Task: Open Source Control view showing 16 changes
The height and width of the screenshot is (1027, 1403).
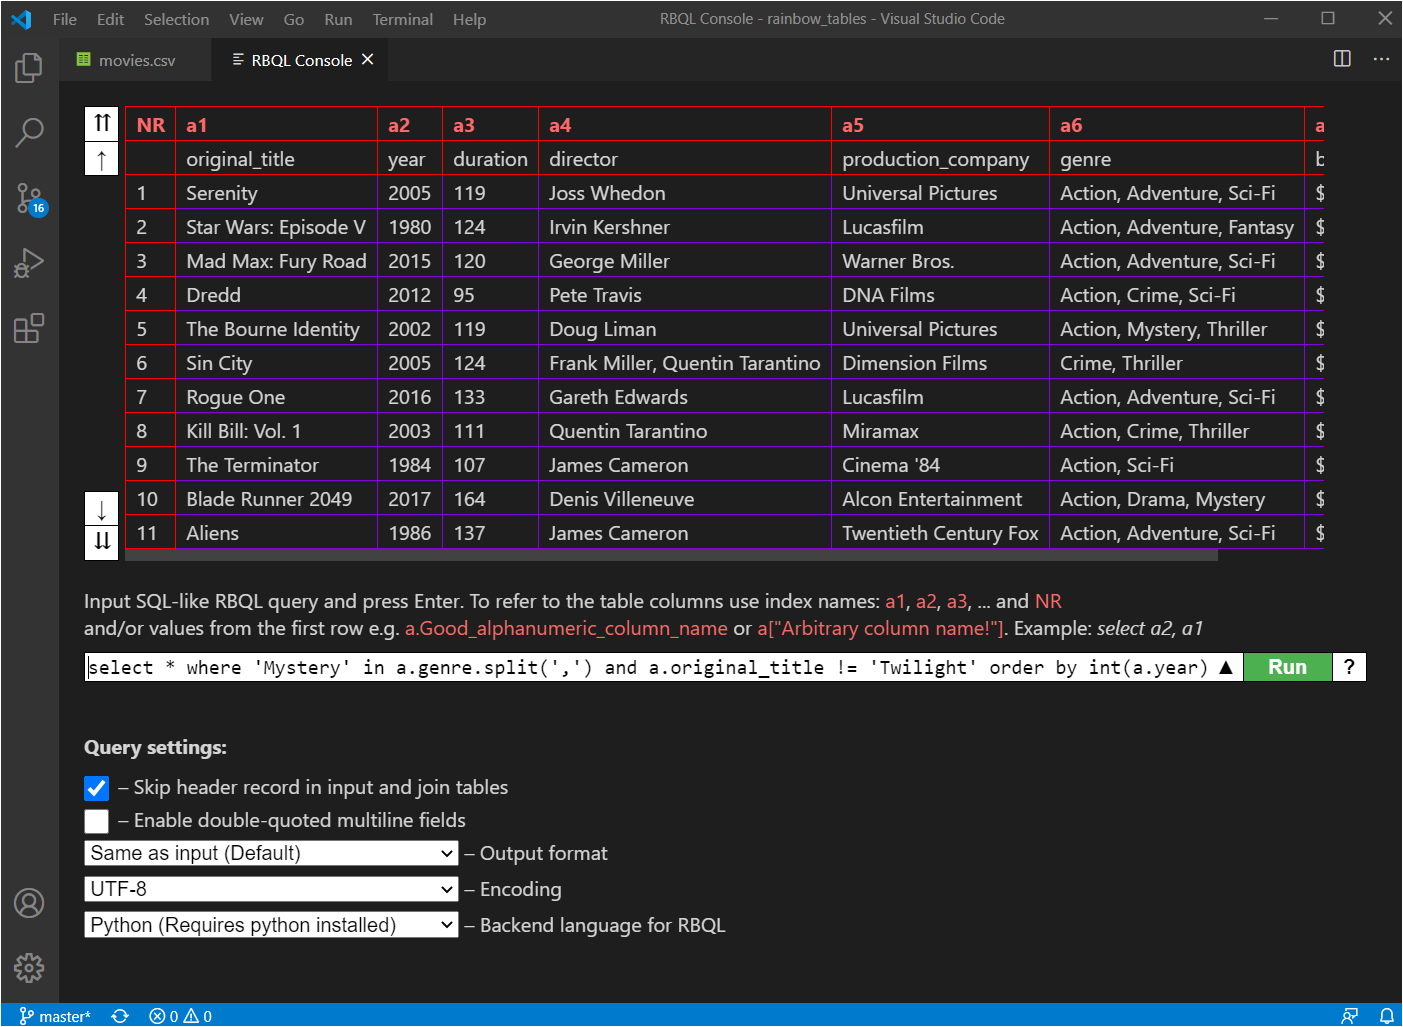Action: point(28,197)
